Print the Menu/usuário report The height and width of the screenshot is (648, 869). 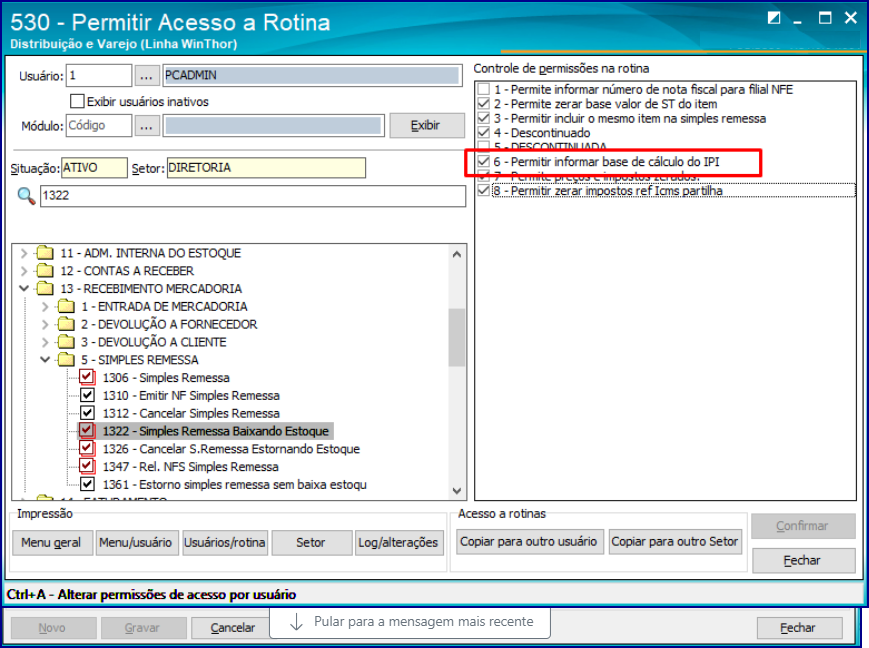tap(136, 543)
